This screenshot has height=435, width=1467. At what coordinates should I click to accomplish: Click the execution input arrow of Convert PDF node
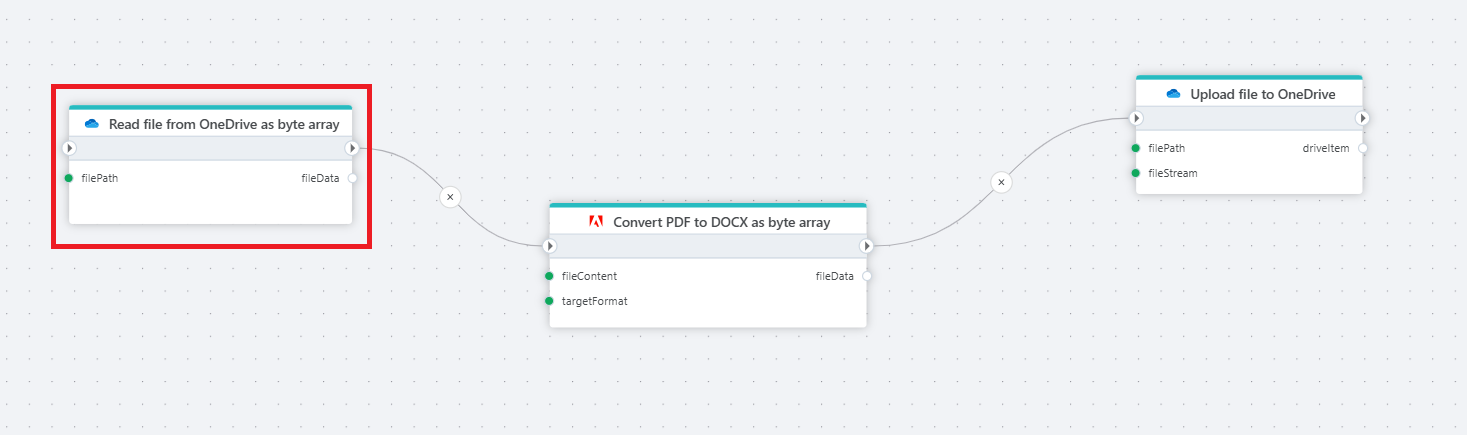coord(549,246)
